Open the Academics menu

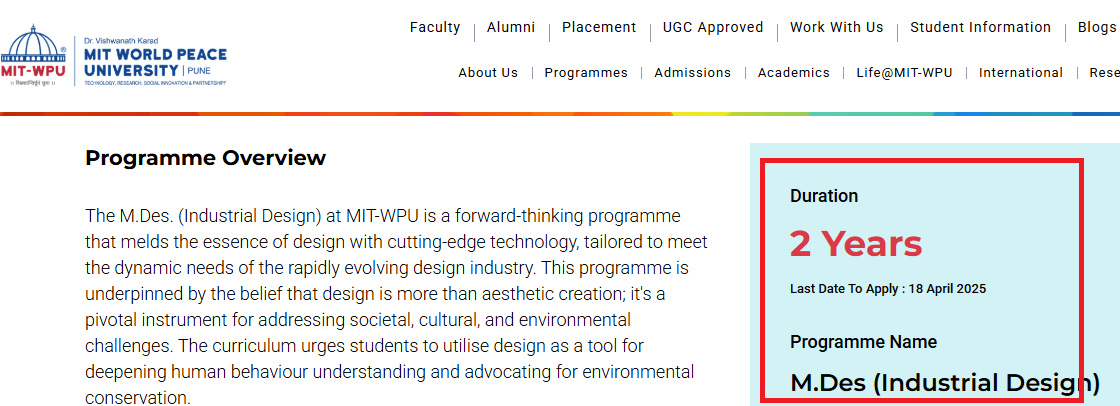click(x=794, y=73)
